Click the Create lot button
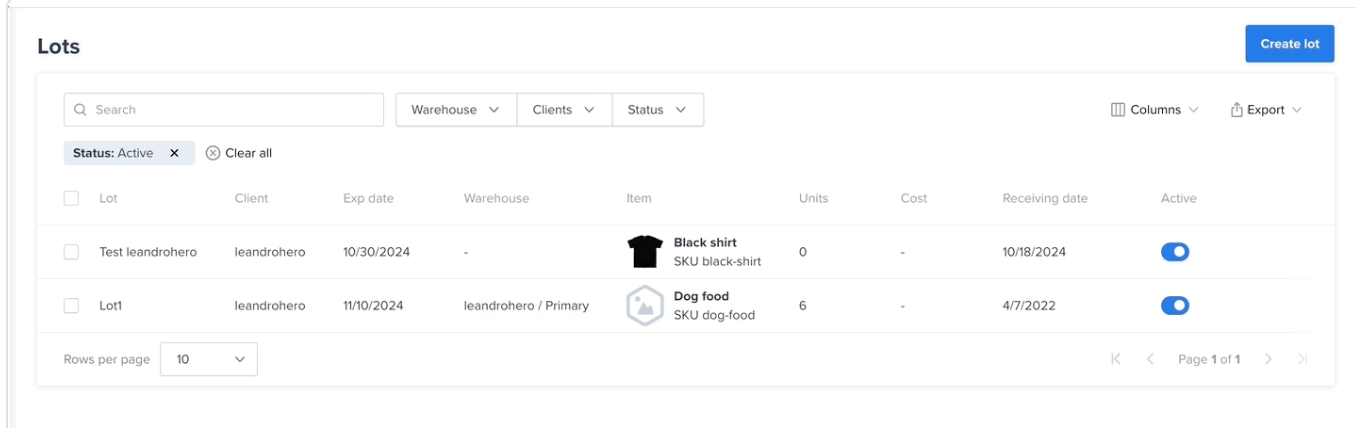 click(1289, 44)
